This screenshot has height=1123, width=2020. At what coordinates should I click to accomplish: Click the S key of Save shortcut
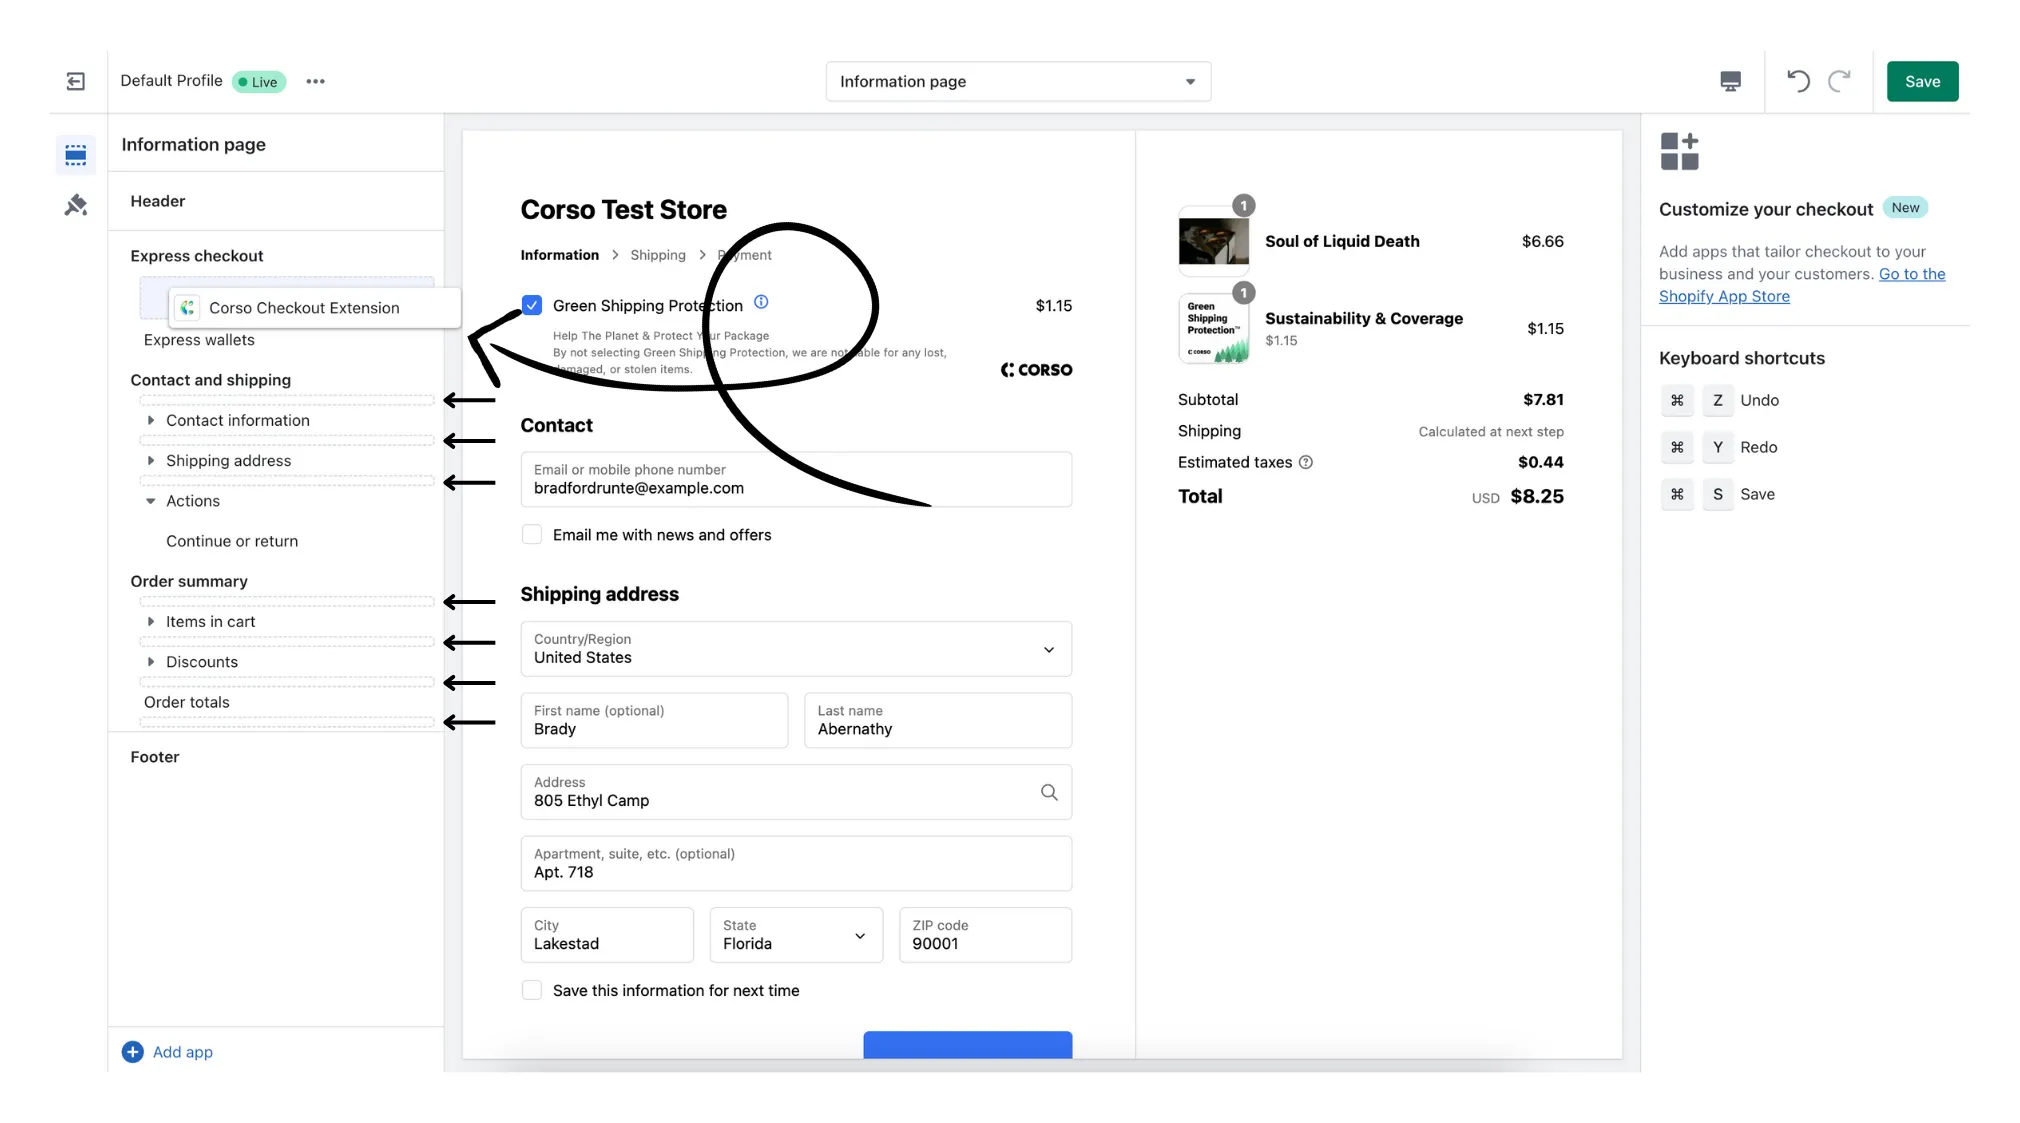[x=1717, y=494]
